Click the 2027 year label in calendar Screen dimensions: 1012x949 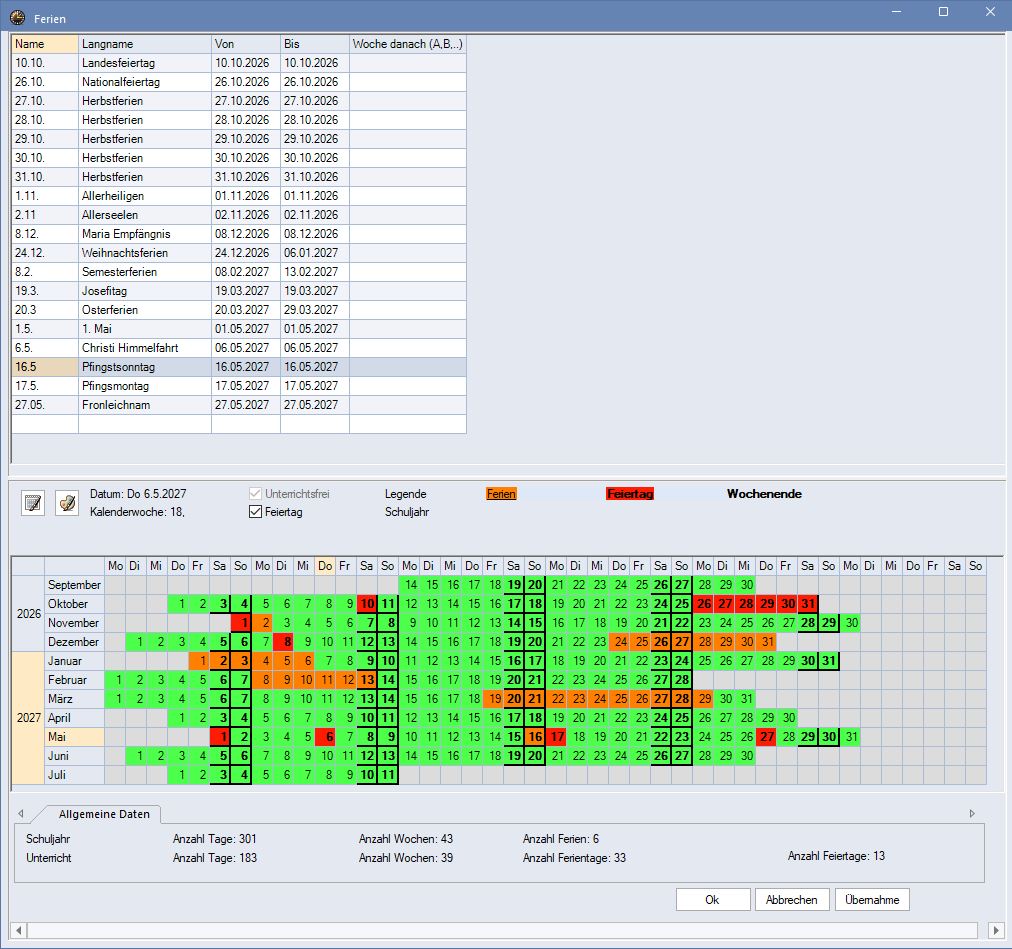[28, 718]
